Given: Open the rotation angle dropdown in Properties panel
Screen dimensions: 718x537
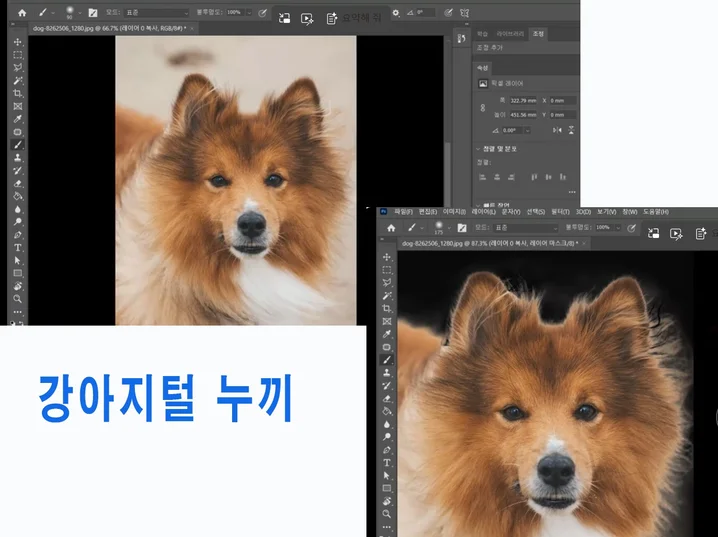Looking at the screenshot, I should pos(528,130).
